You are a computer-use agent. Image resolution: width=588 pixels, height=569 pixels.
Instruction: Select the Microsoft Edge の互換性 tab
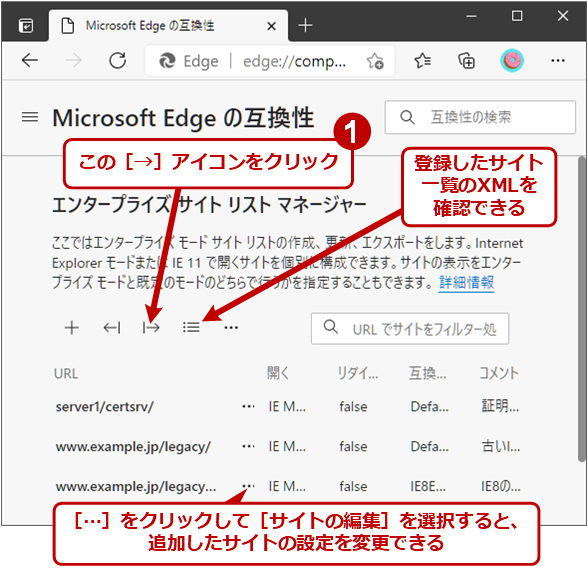(168, 26)
